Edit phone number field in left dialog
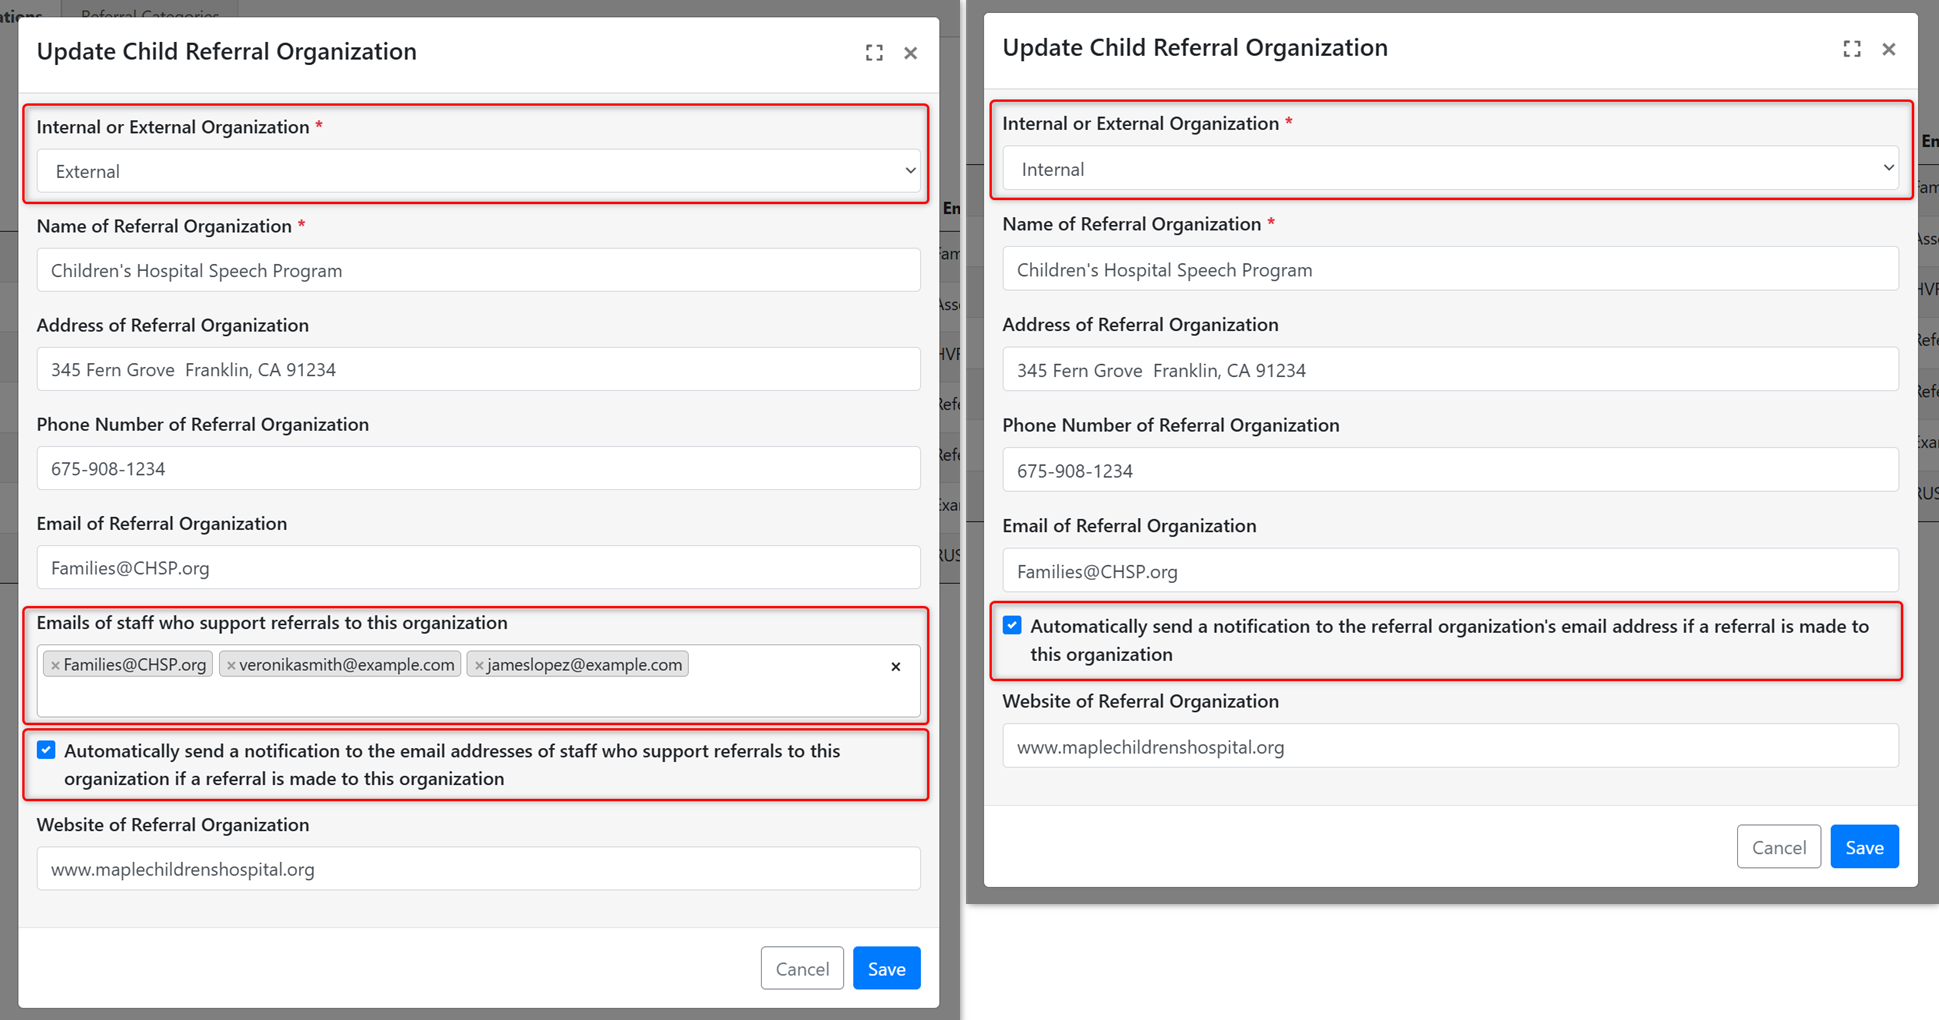 [479, 468]
